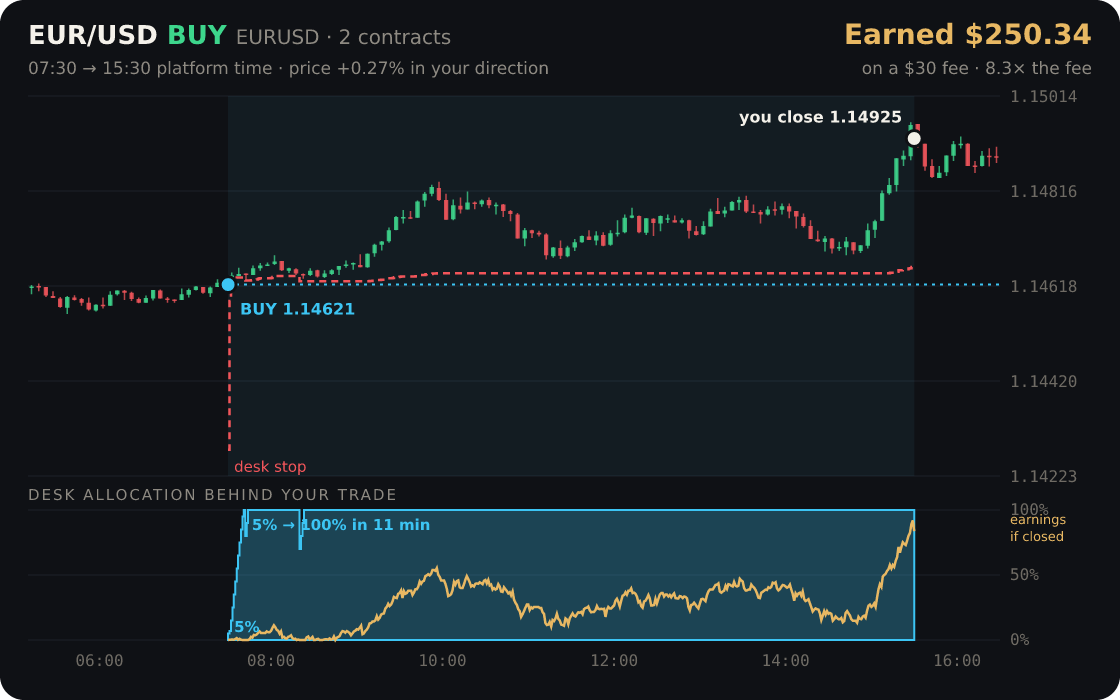Click the 1.15014 price axis label
The image size is (1120, 700).
[1043, 96]
